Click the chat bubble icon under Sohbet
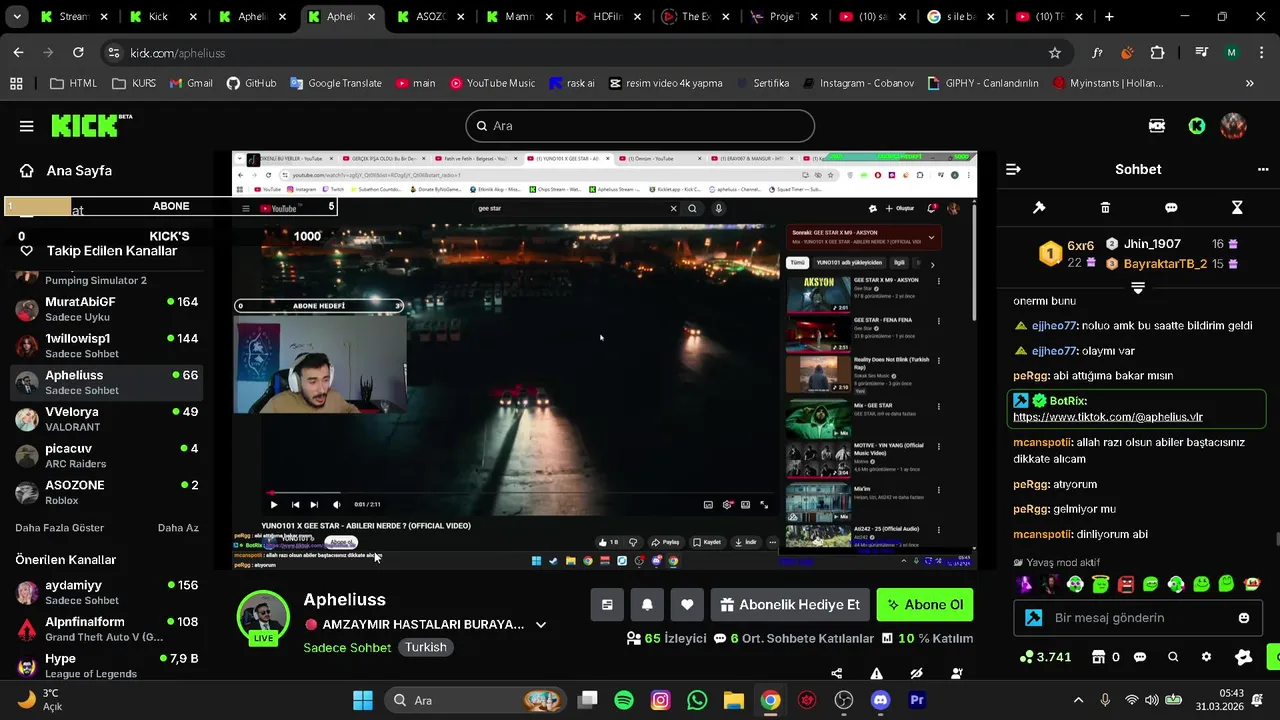This screenshot has height=720, width=1280. coord(1171,208)
